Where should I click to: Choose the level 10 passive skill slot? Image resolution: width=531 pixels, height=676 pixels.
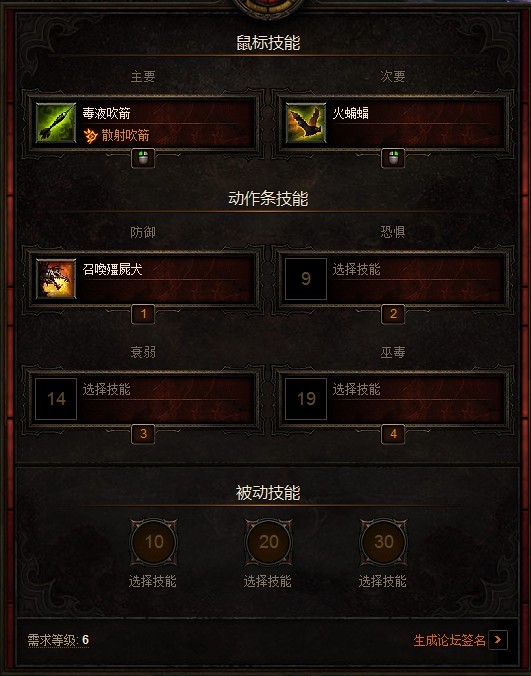pyautogui.click(x=154, y=542)
